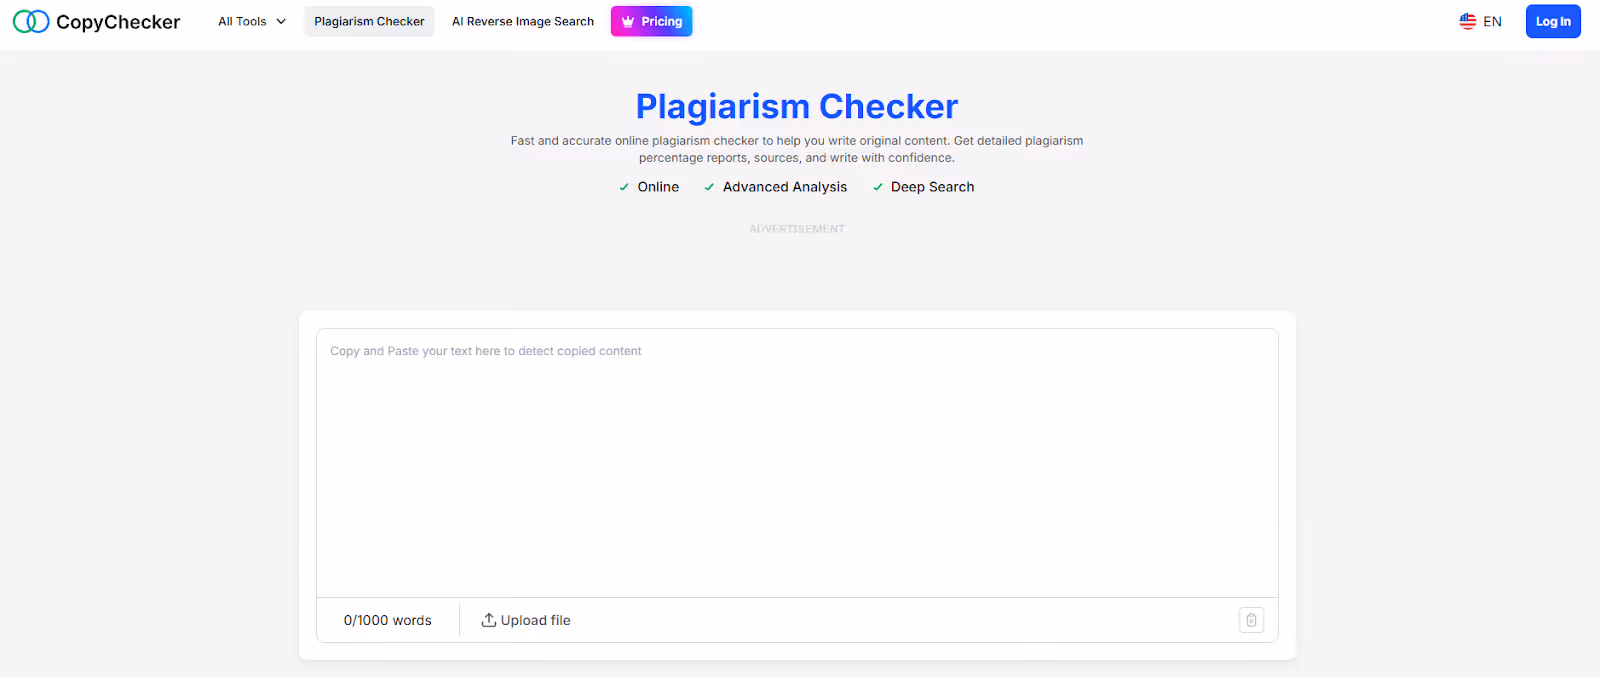This screenshot has width=1600, height=677.
Task: Select AI Reverse Image Search from the navbar
Action: point(522,20)
